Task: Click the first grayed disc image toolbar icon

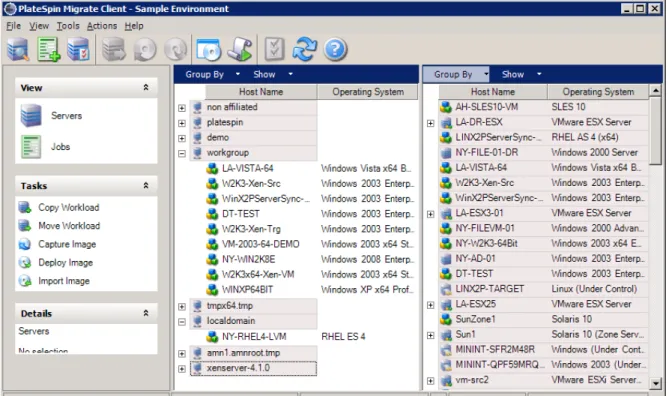Action: [145, 50]
